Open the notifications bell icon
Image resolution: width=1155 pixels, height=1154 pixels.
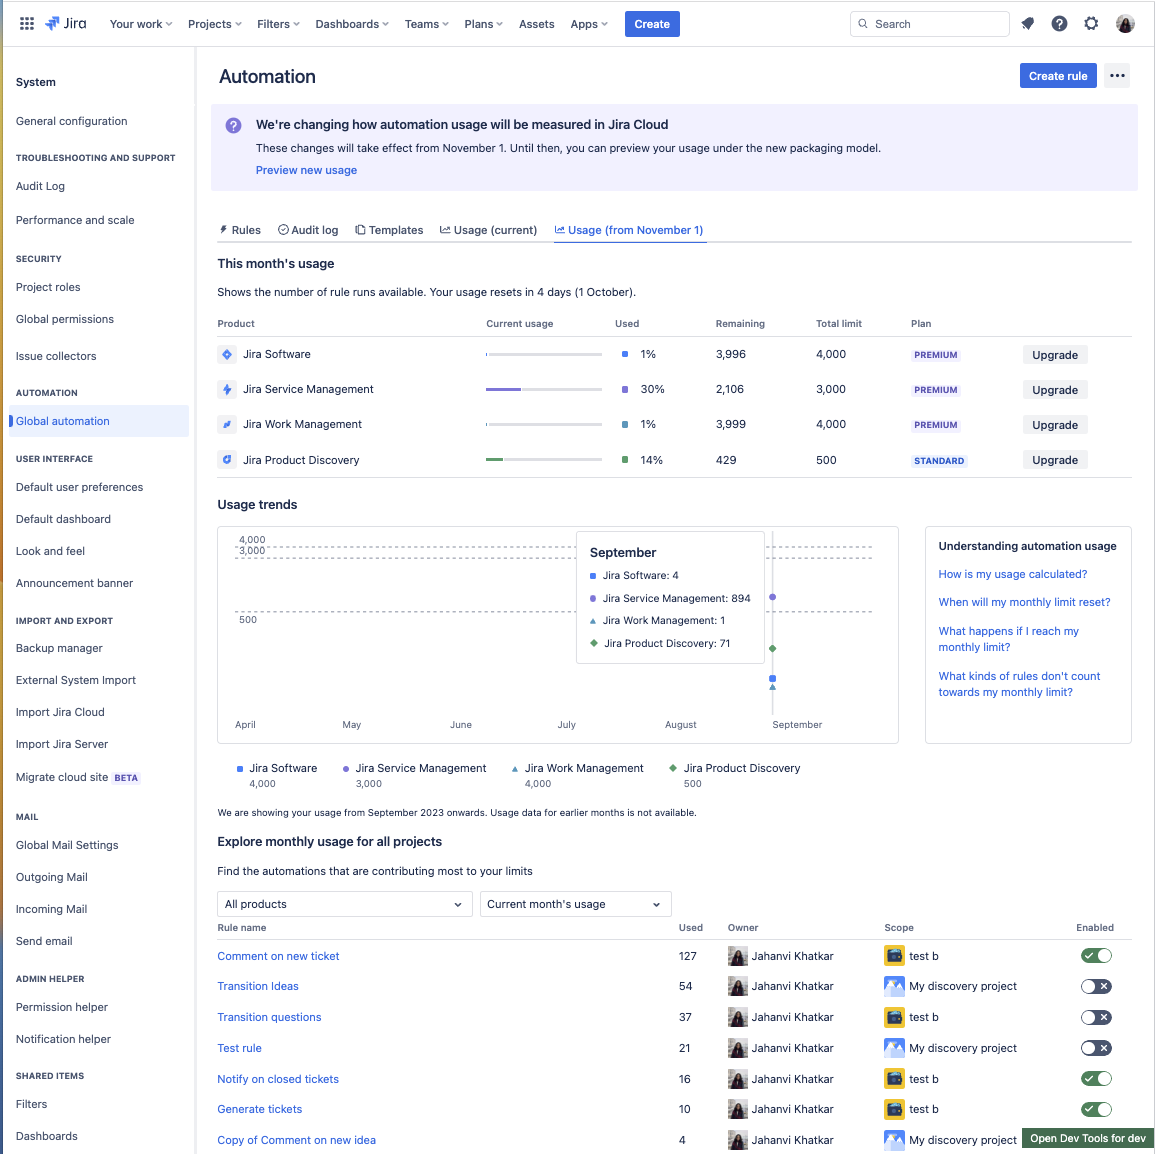coord(1028,24)
